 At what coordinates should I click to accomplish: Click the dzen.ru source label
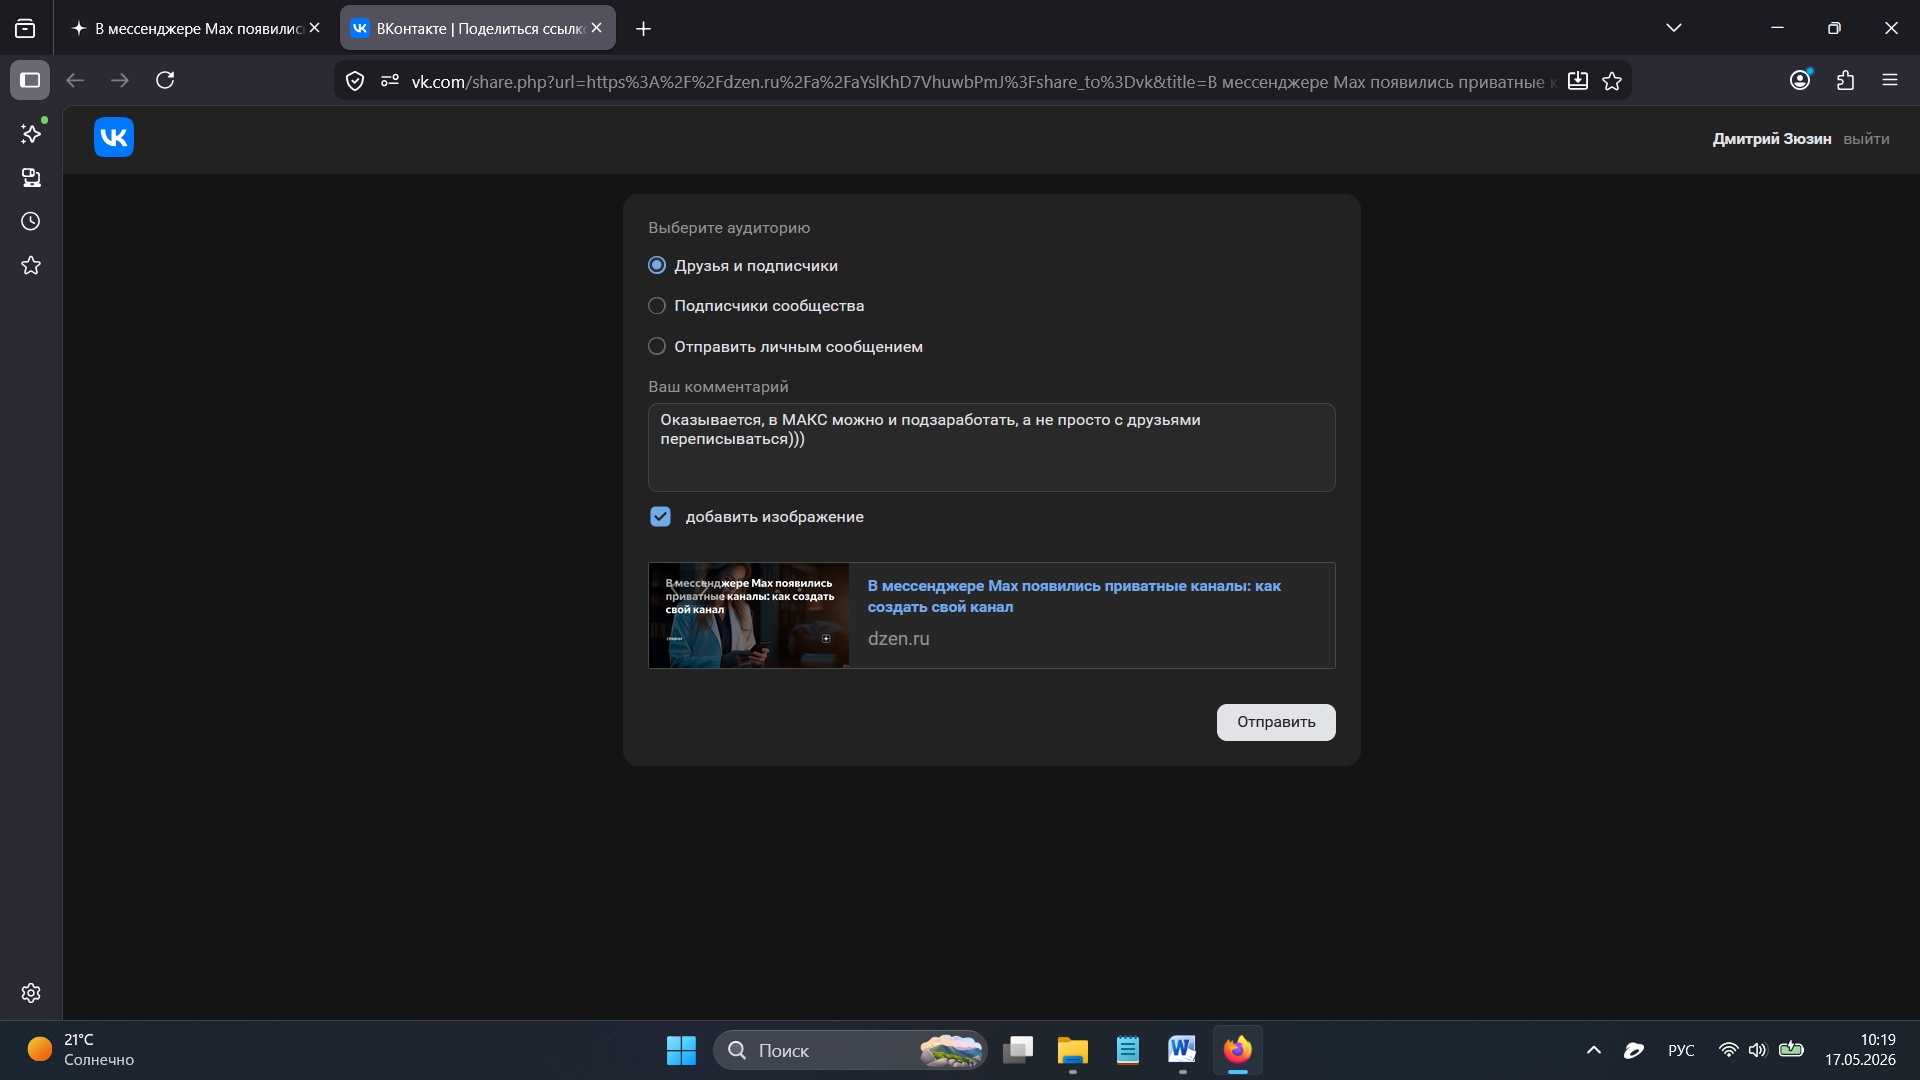(899, 638)
